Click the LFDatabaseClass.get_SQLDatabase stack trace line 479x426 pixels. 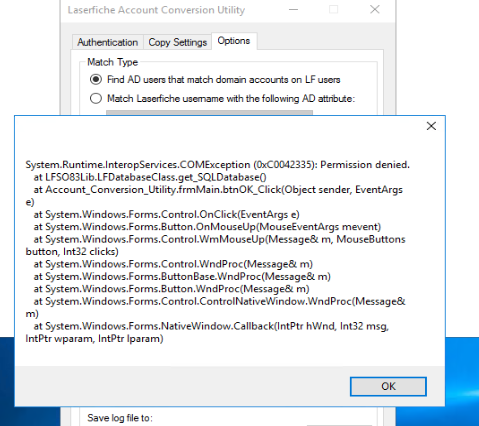click(x=150, y=177)
